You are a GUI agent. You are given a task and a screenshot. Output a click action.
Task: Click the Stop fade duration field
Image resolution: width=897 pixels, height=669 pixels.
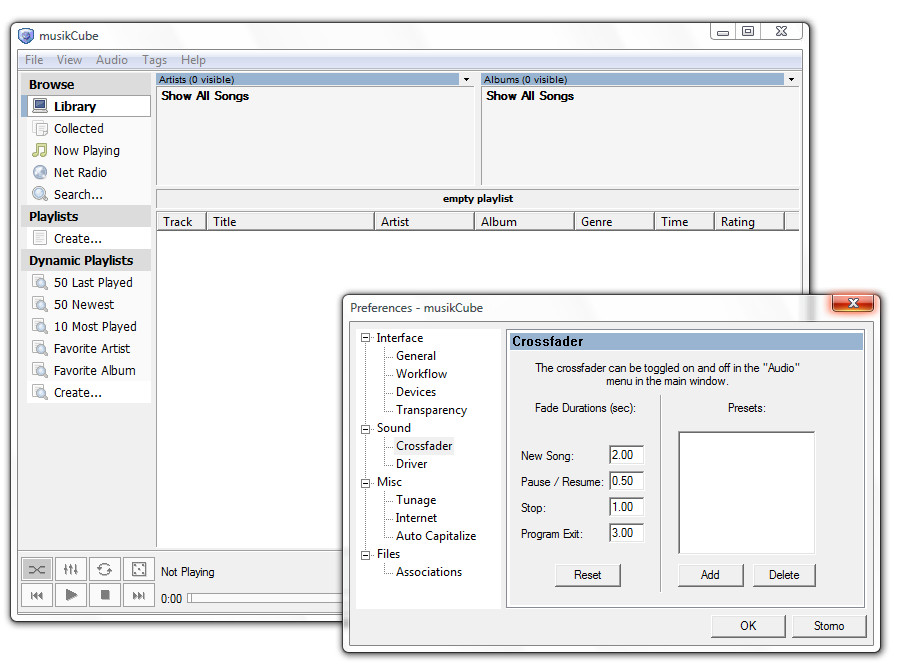pos(626,507)
